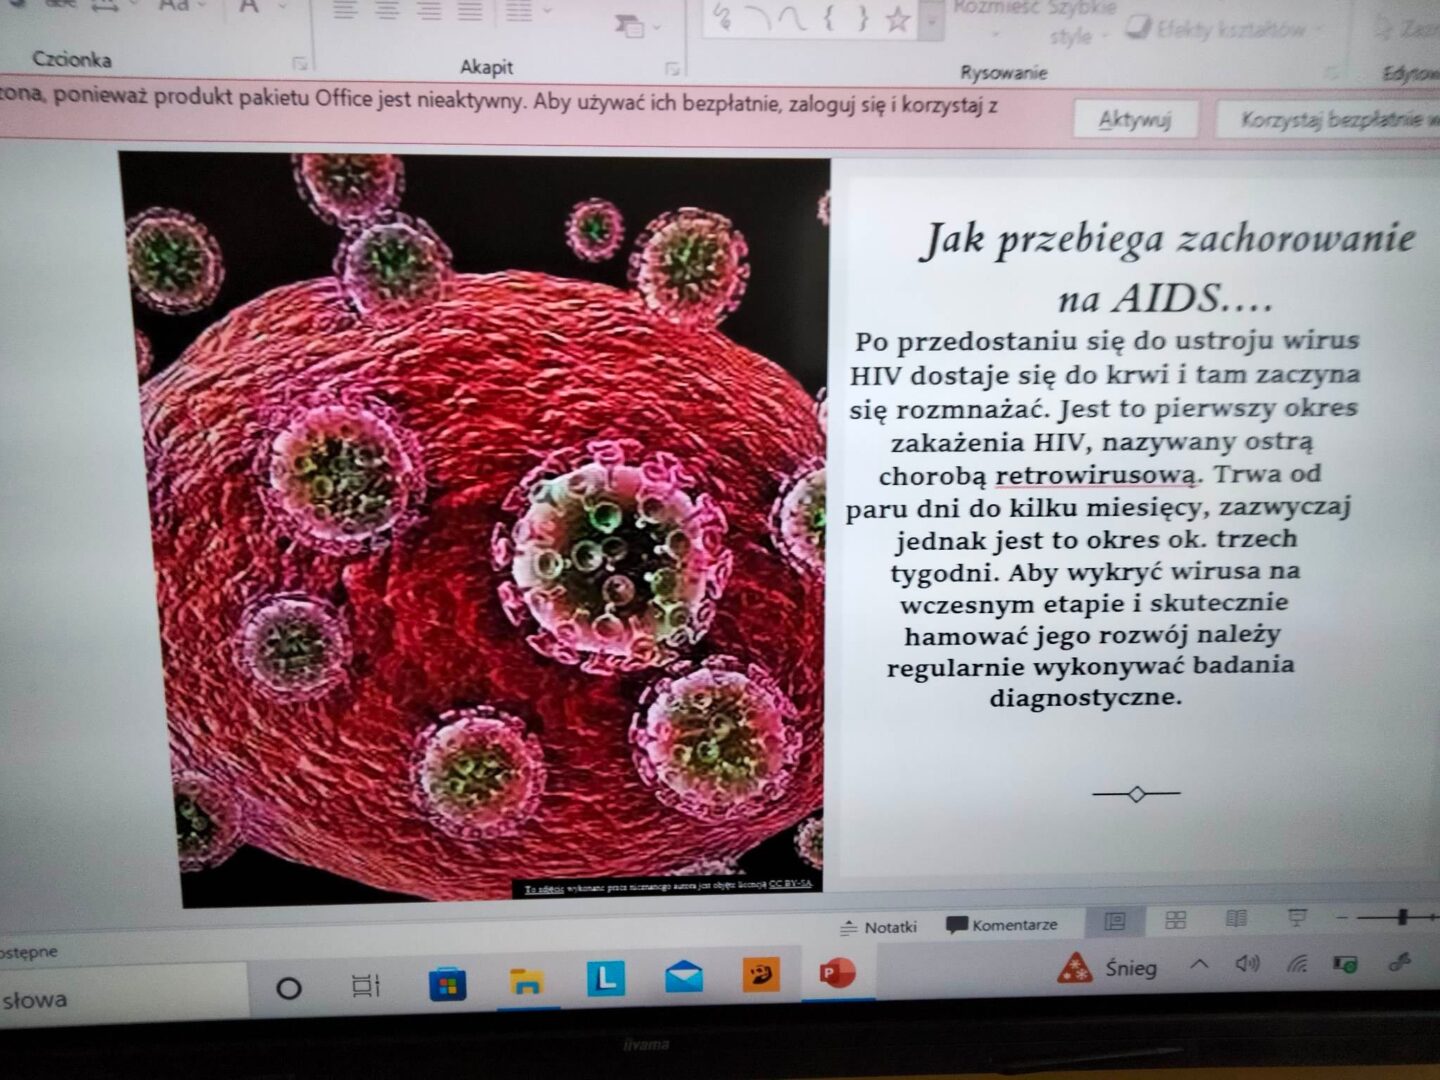
Task: Click the Aktywuj button
Action: (1135, 120)
